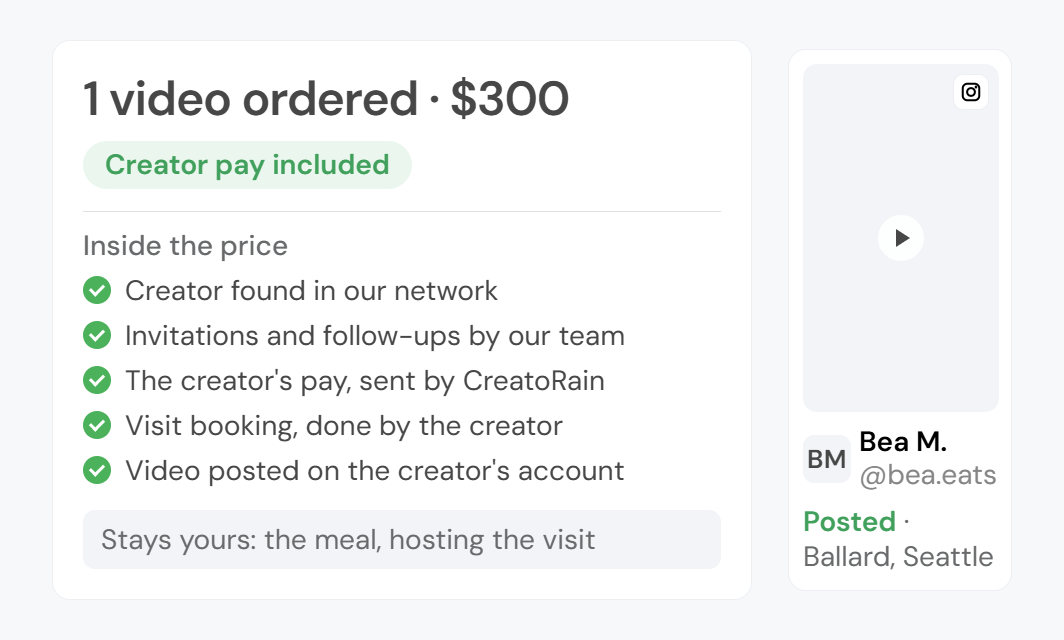
Task: Click the 1 video ordered $300 heading
Action: pos(326,99)
